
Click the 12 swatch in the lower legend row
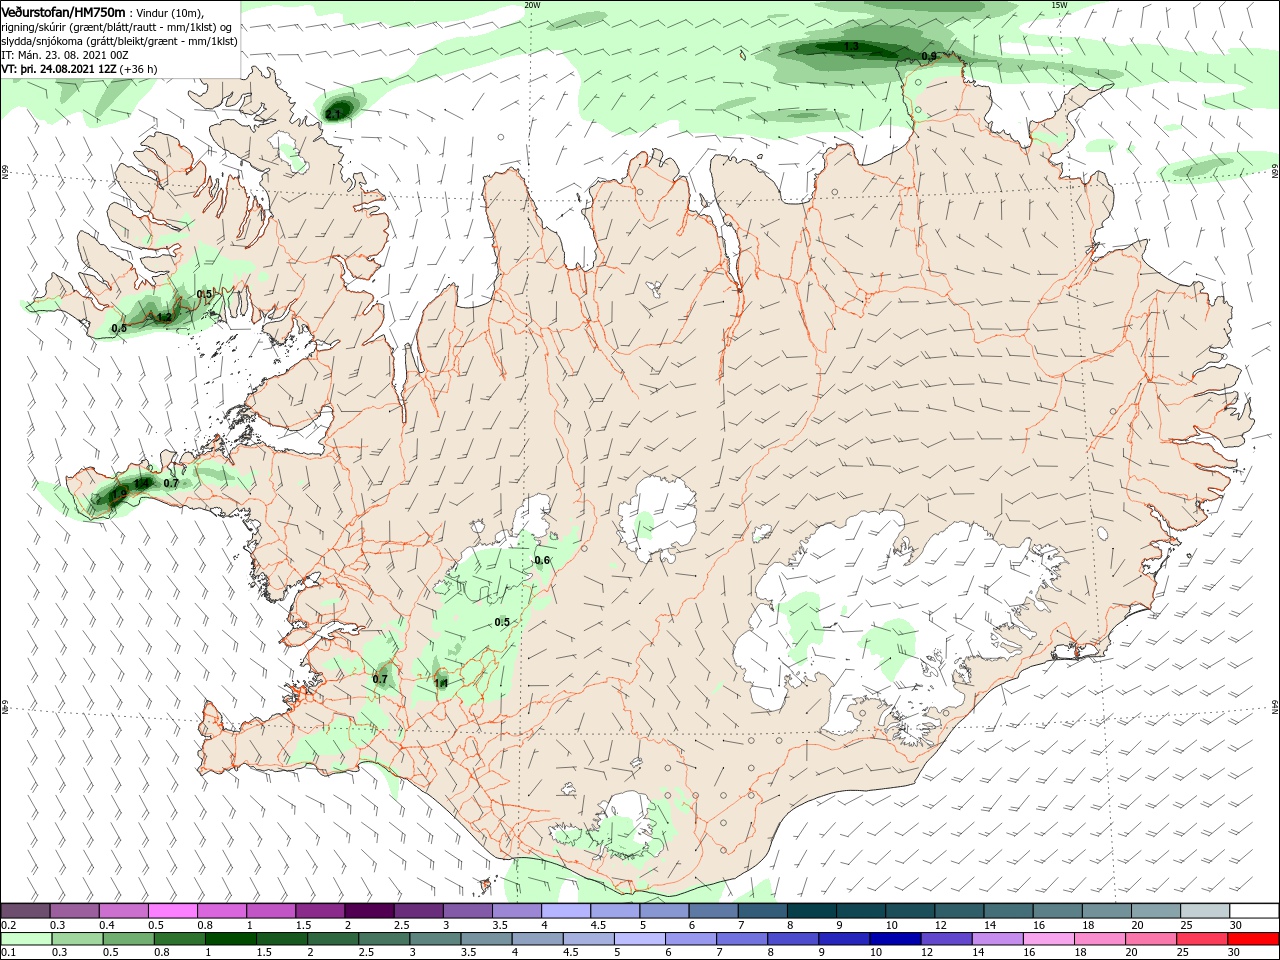click(x=947, y=938)
